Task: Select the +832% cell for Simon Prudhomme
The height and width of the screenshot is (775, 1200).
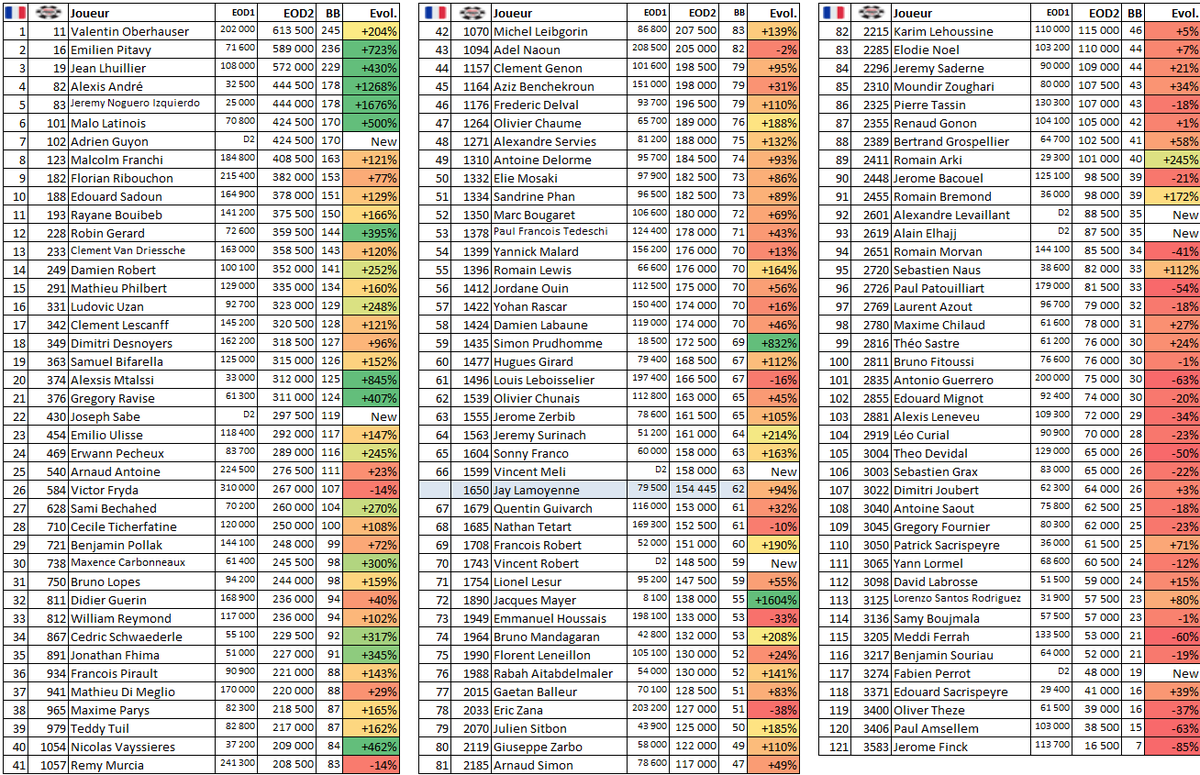Action: click(772, 344)
